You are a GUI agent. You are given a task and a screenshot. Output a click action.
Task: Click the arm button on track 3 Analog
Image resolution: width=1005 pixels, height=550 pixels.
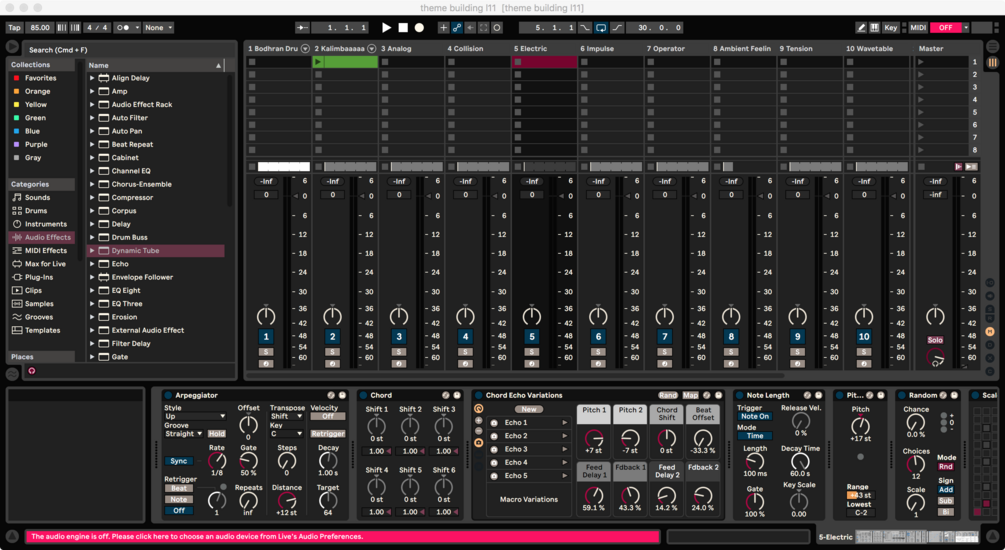[399, 364]
